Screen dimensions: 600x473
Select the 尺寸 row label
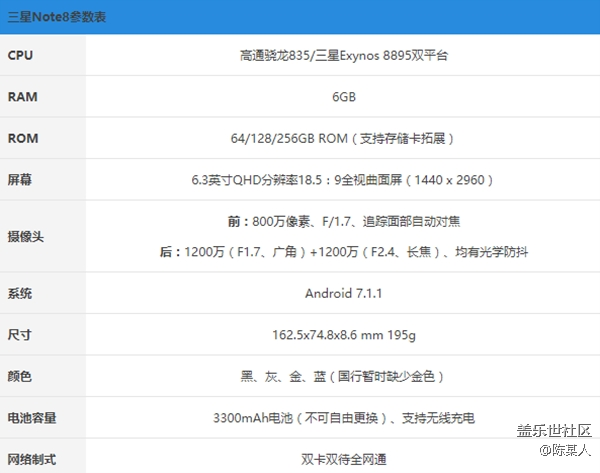20,335
